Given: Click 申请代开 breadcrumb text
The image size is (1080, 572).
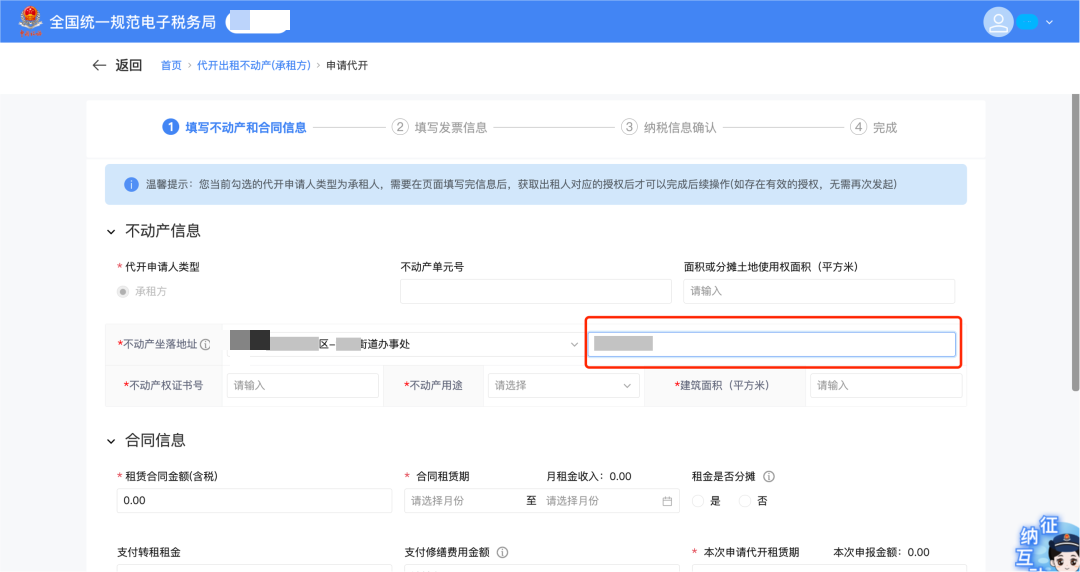Looking at the screenshot, I should 346,65.
